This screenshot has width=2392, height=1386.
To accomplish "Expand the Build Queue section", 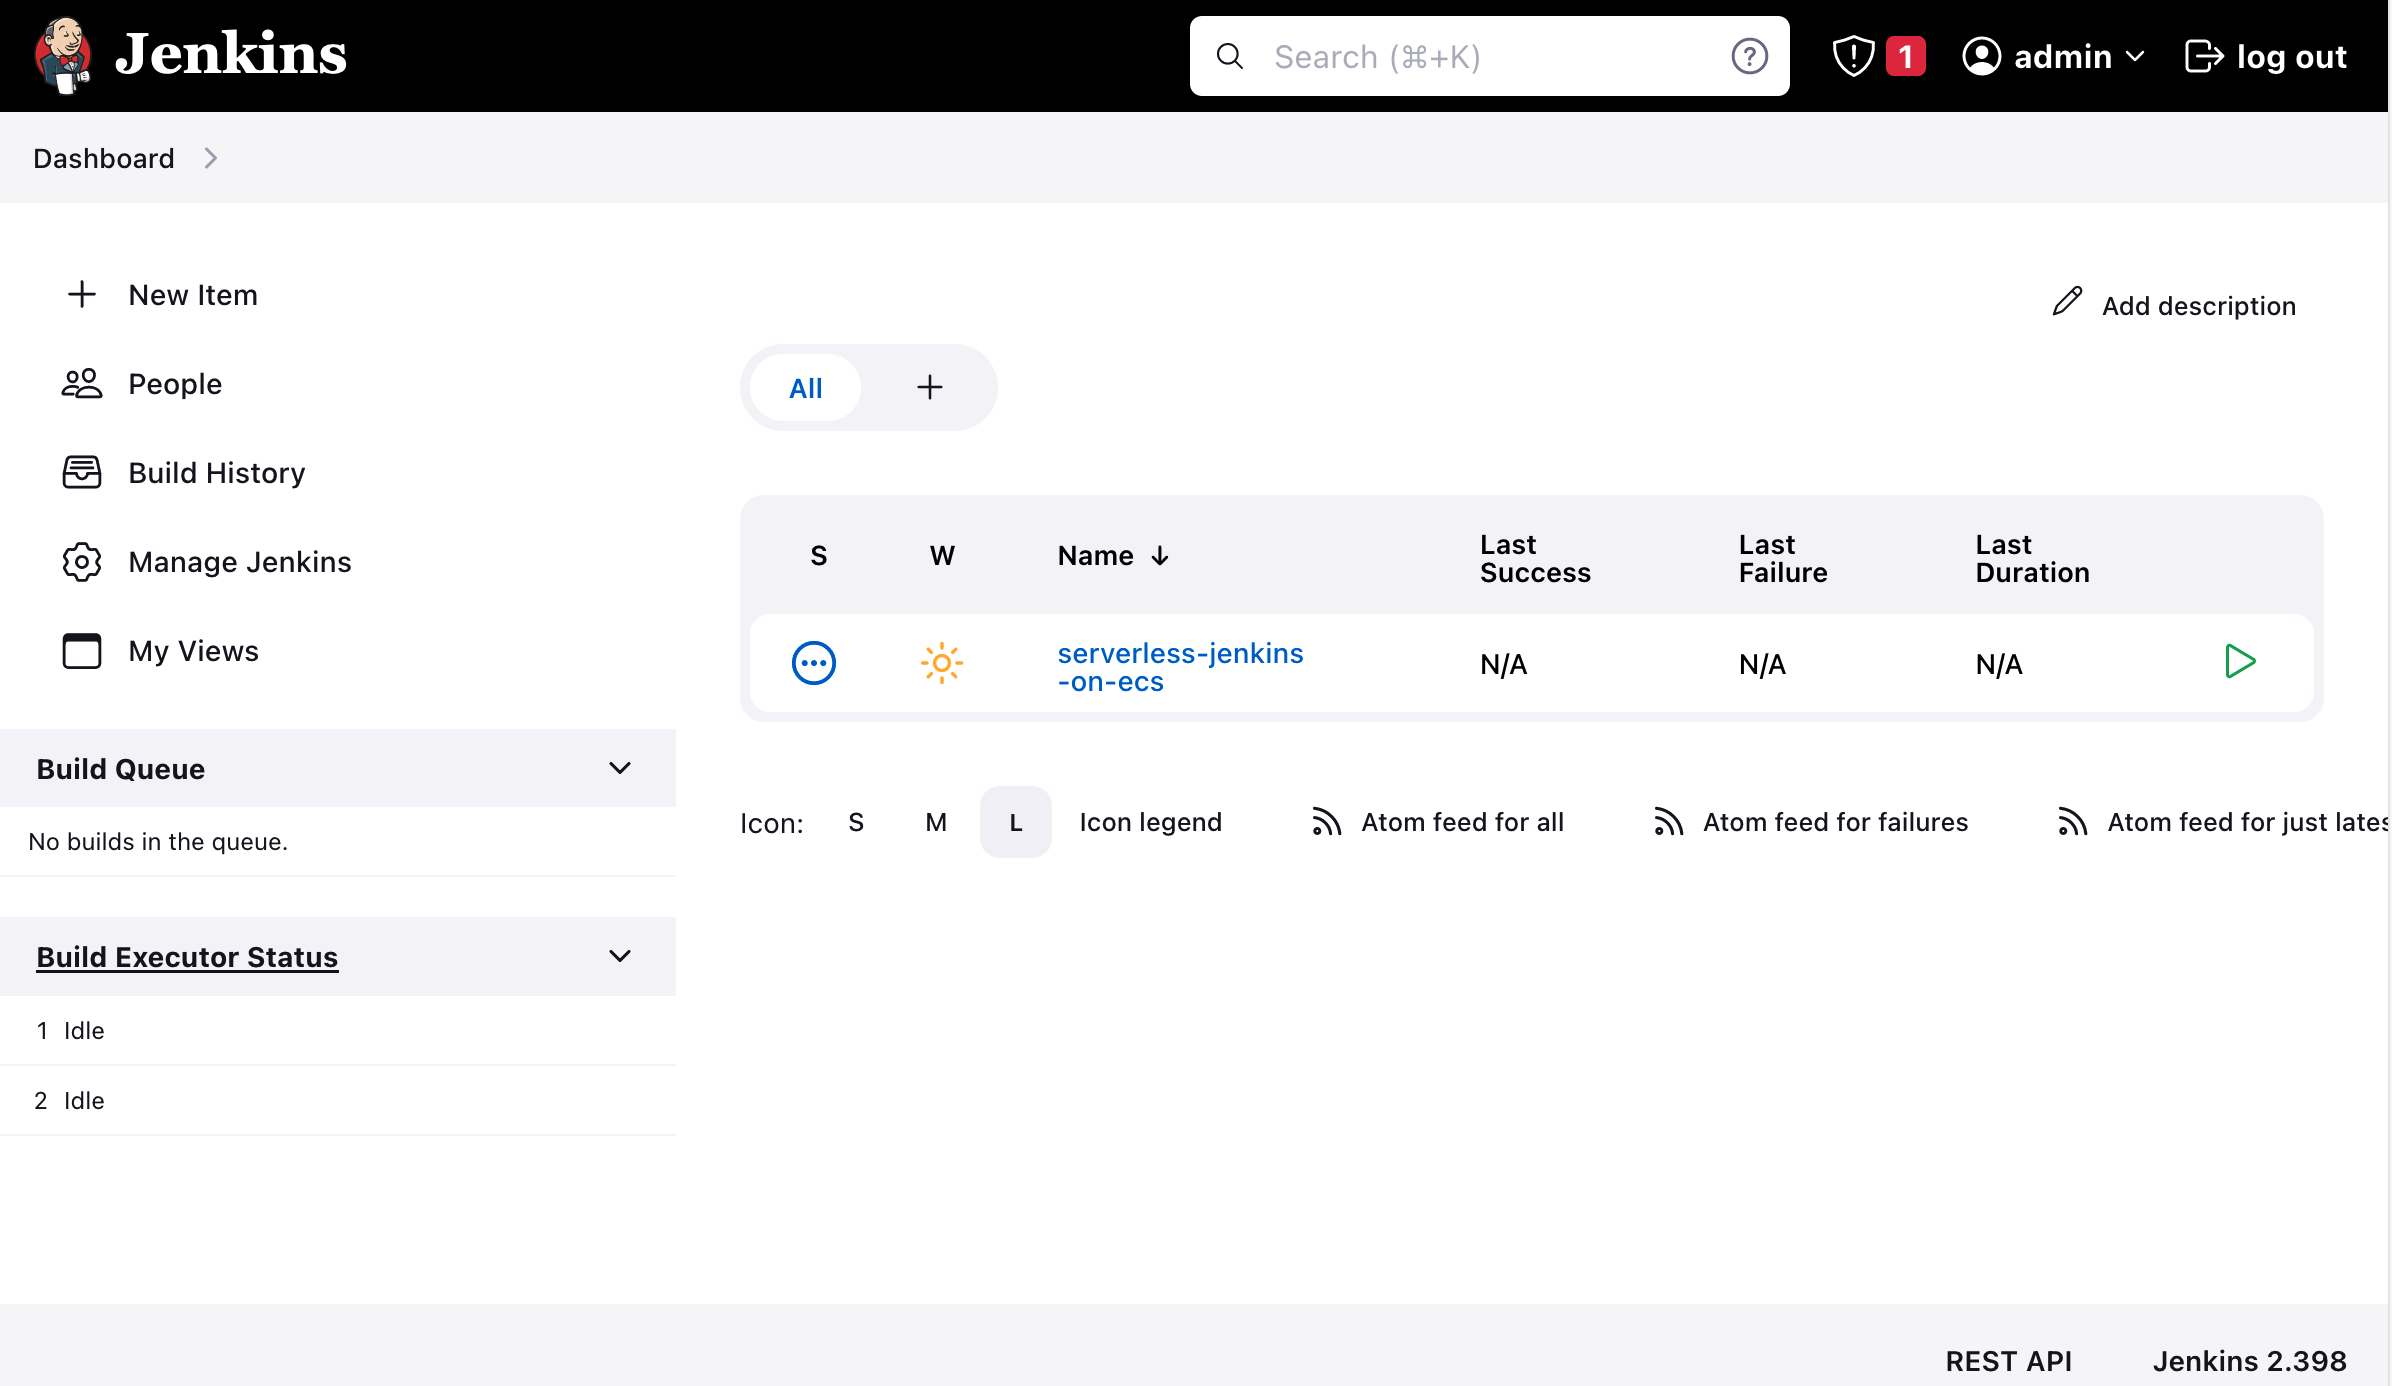I will [619, 767].
